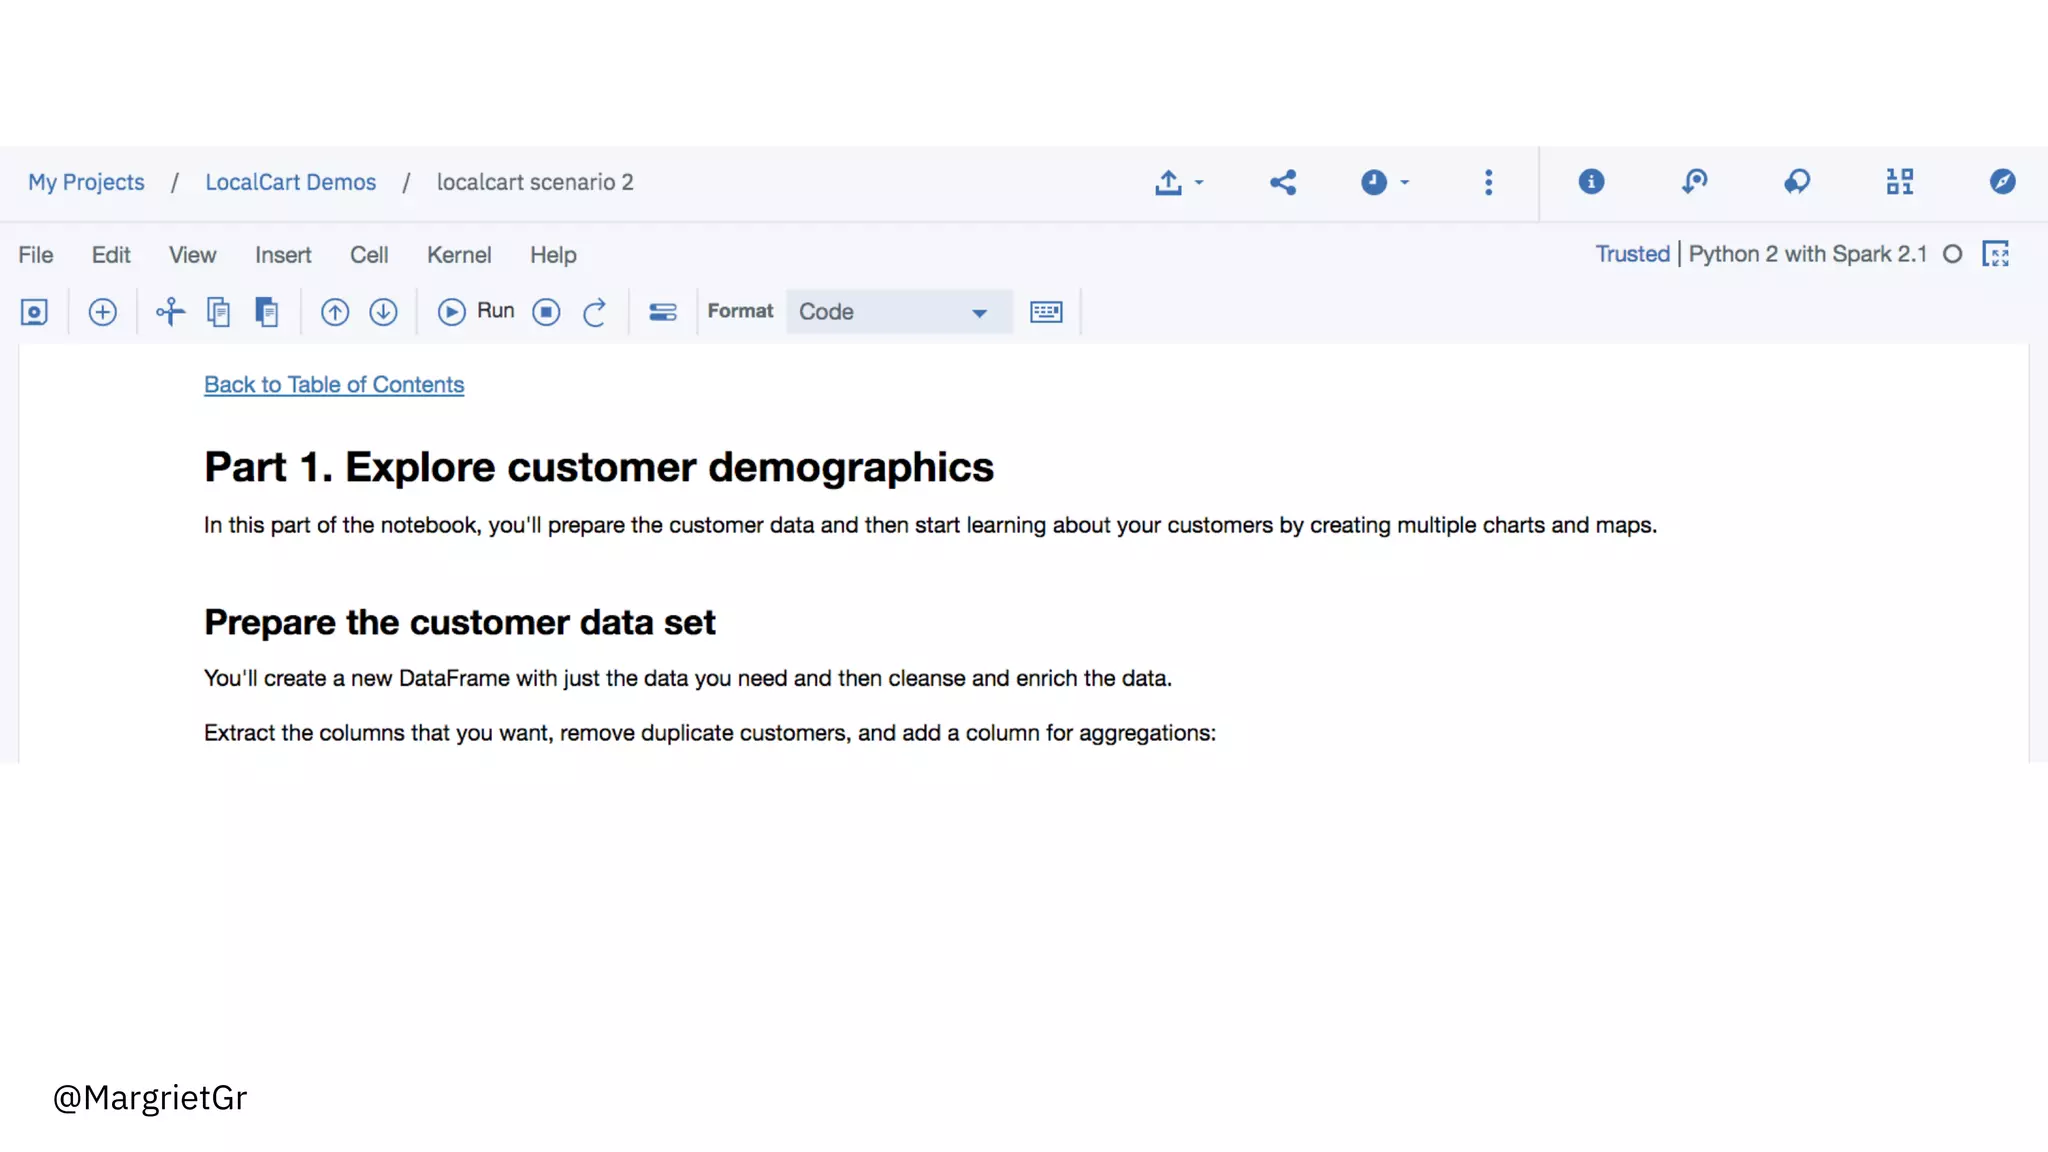Click the save notebook icon in toolbar

34,312
